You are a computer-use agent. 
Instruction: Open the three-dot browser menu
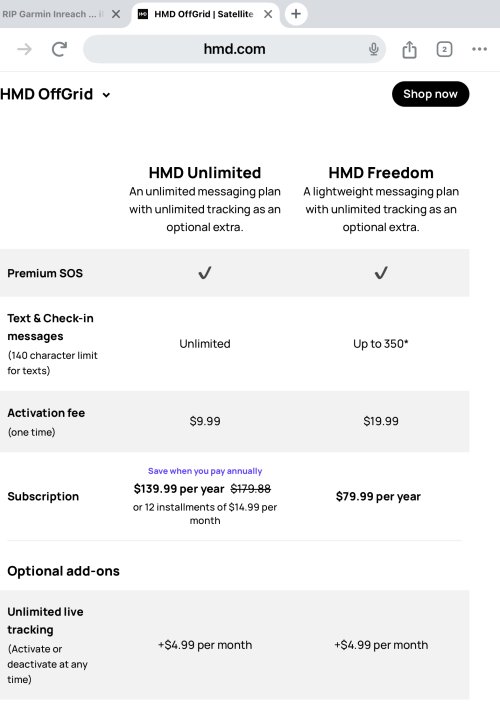coord(479,49)
